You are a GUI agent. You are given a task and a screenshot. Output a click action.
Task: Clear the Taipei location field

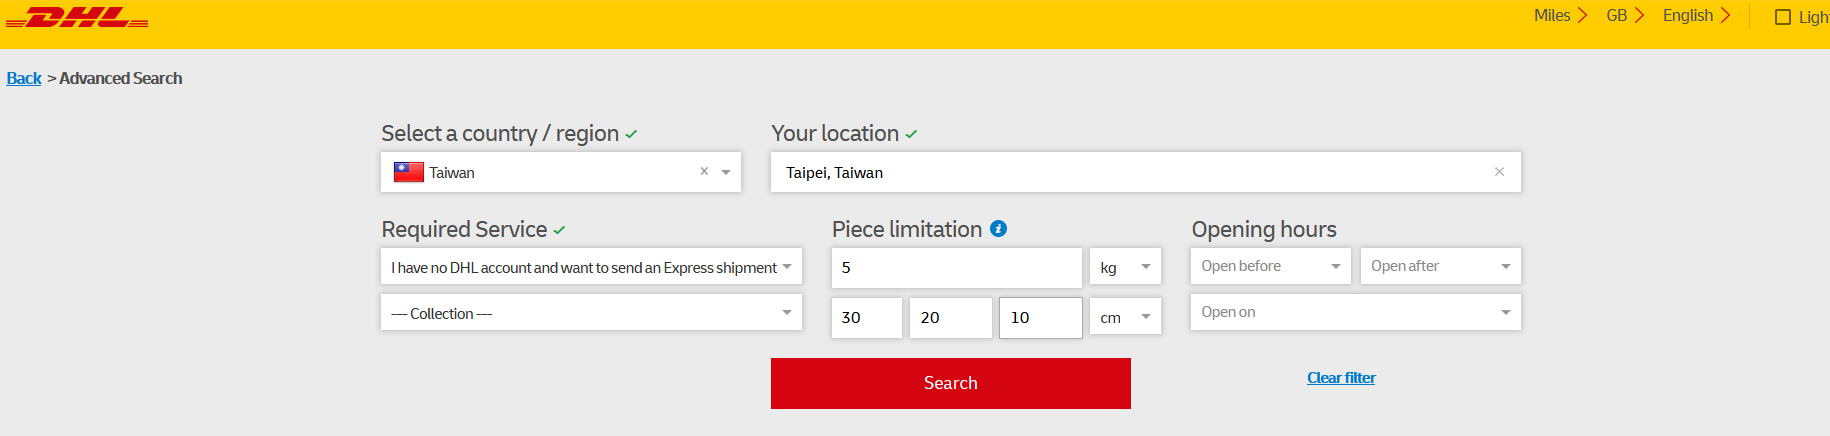[x=1499, y=172]
